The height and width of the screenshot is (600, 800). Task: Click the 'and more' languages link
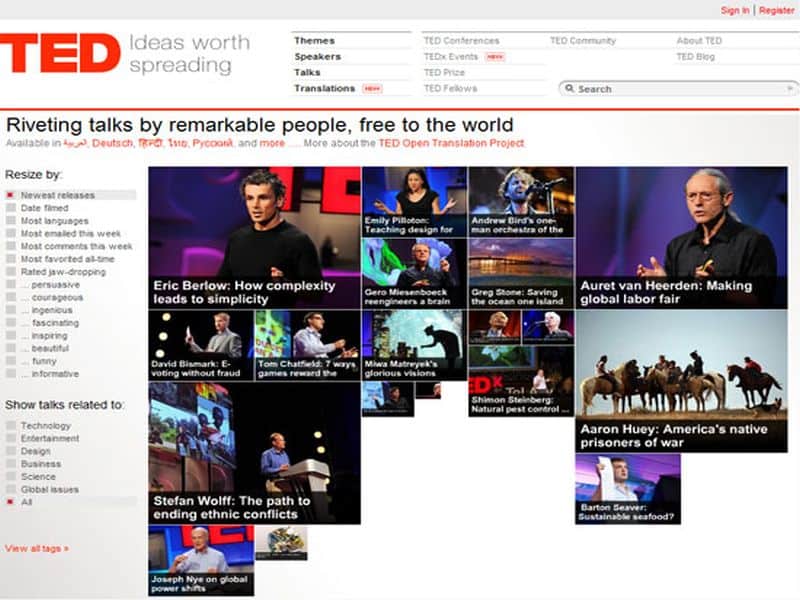[272, 143]
